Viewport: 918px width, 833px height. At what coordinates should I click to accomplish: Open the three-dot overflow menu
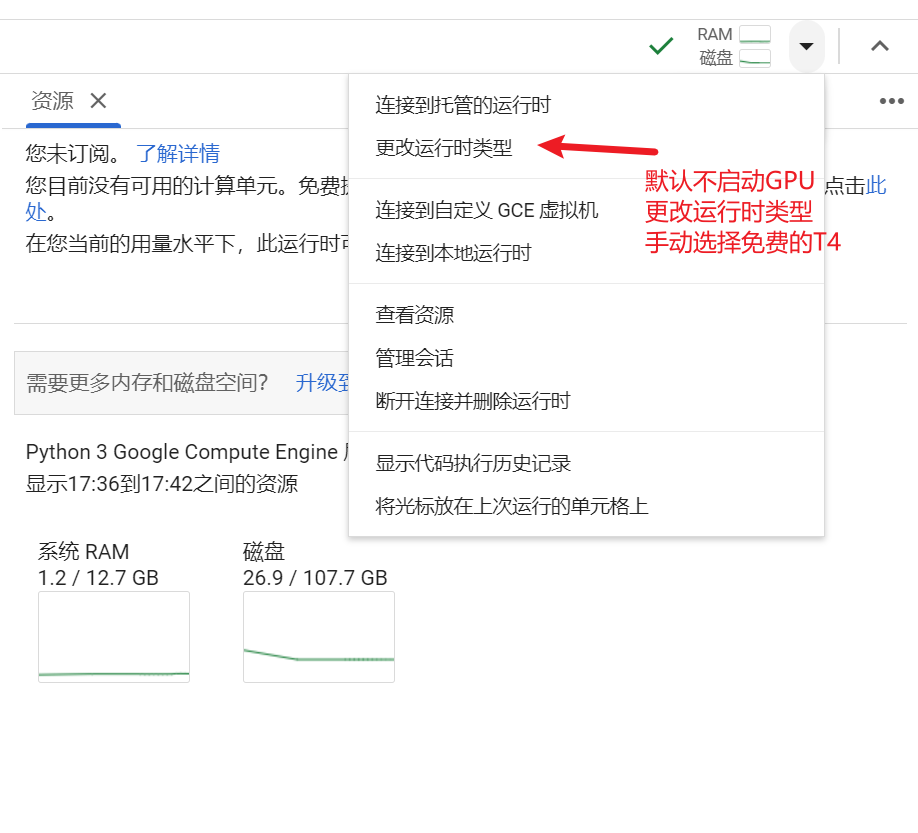tap(892, 100)
